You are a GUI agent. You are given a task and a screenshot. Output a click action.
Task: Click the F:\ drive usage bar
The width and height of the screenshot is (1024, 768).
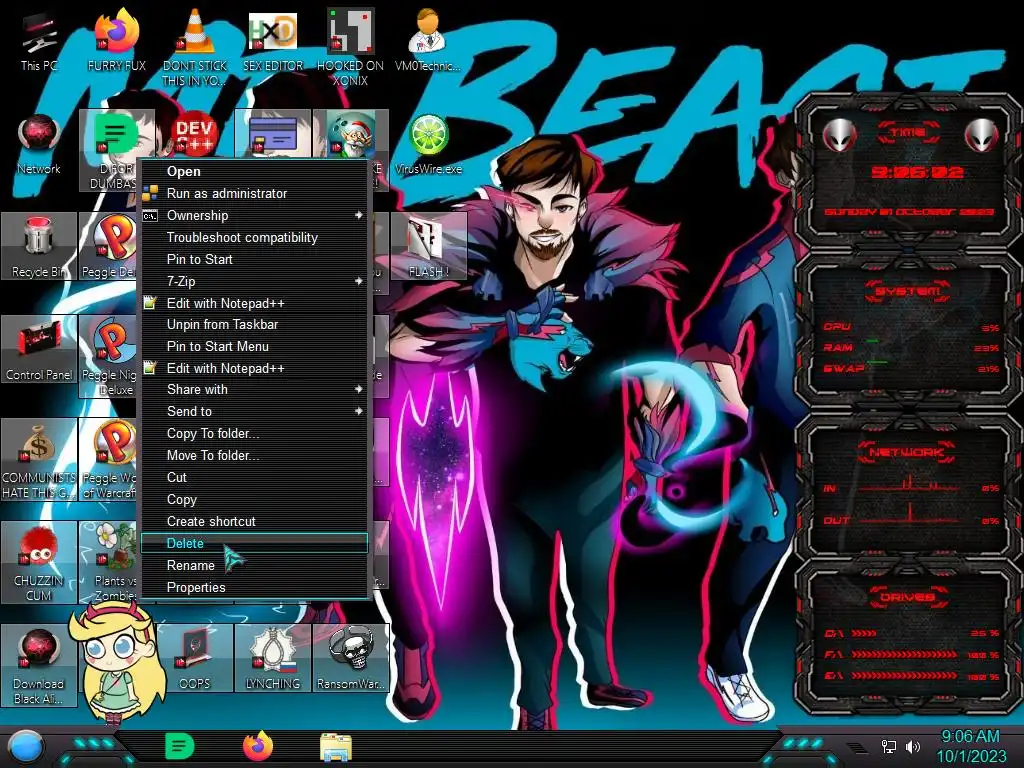click(904, 654)
